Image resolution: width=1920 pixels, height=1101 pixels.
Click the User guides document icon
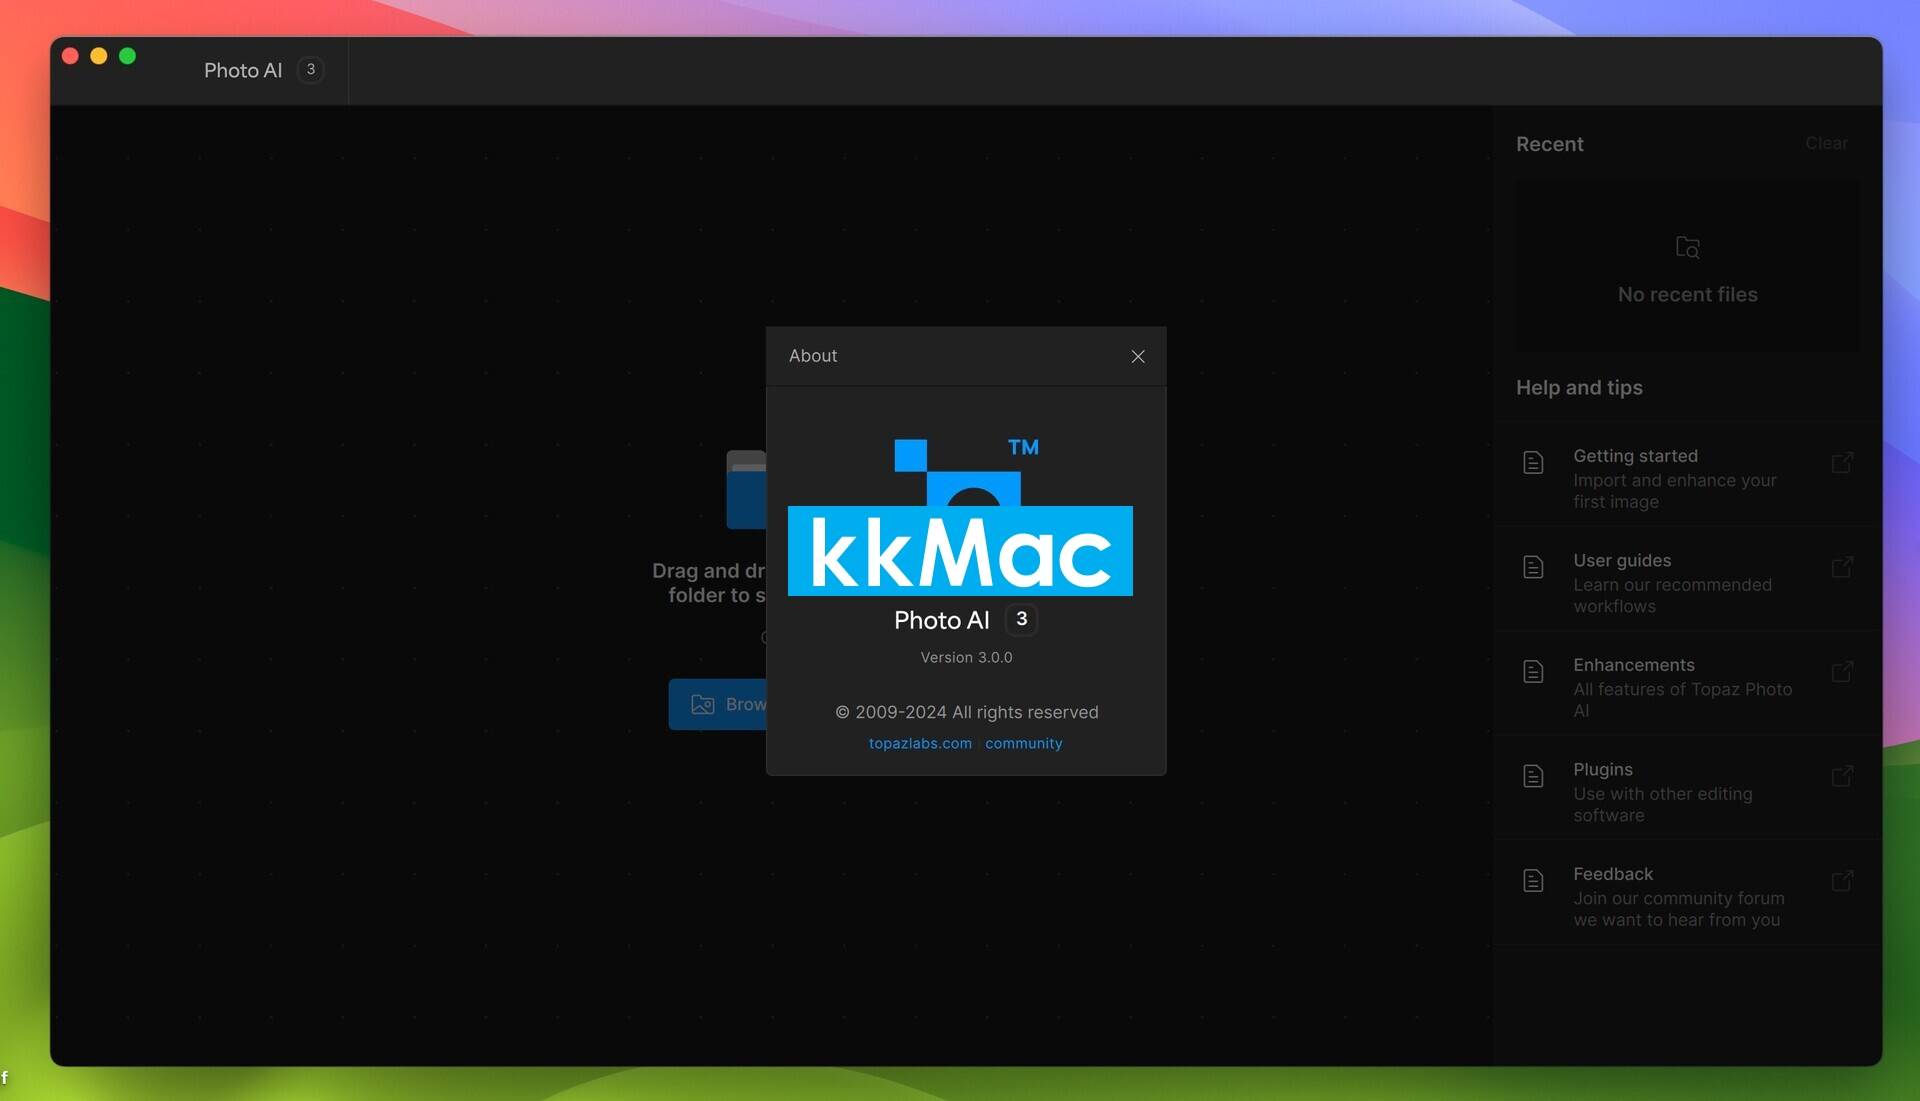pos(1533,568)
